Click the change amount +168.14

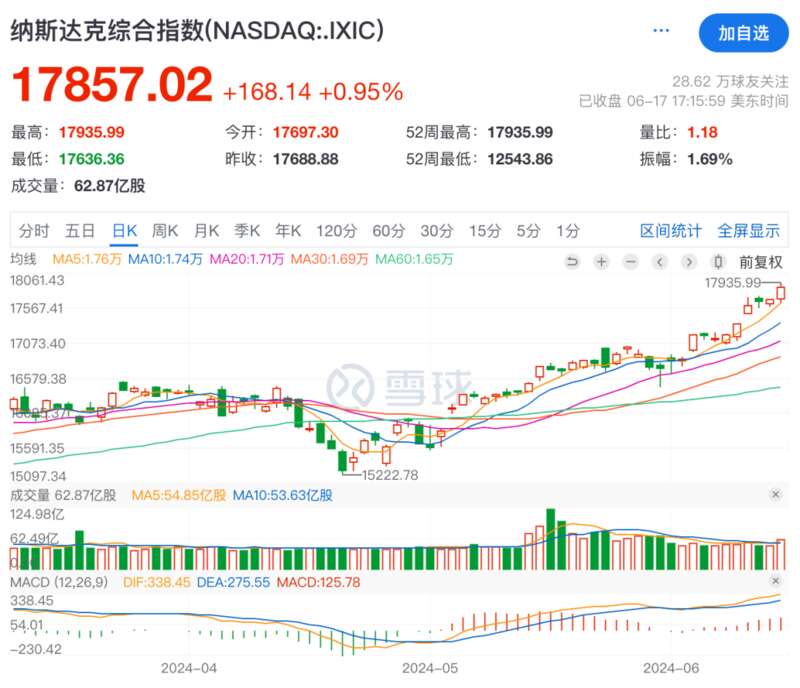pos(267,92)
